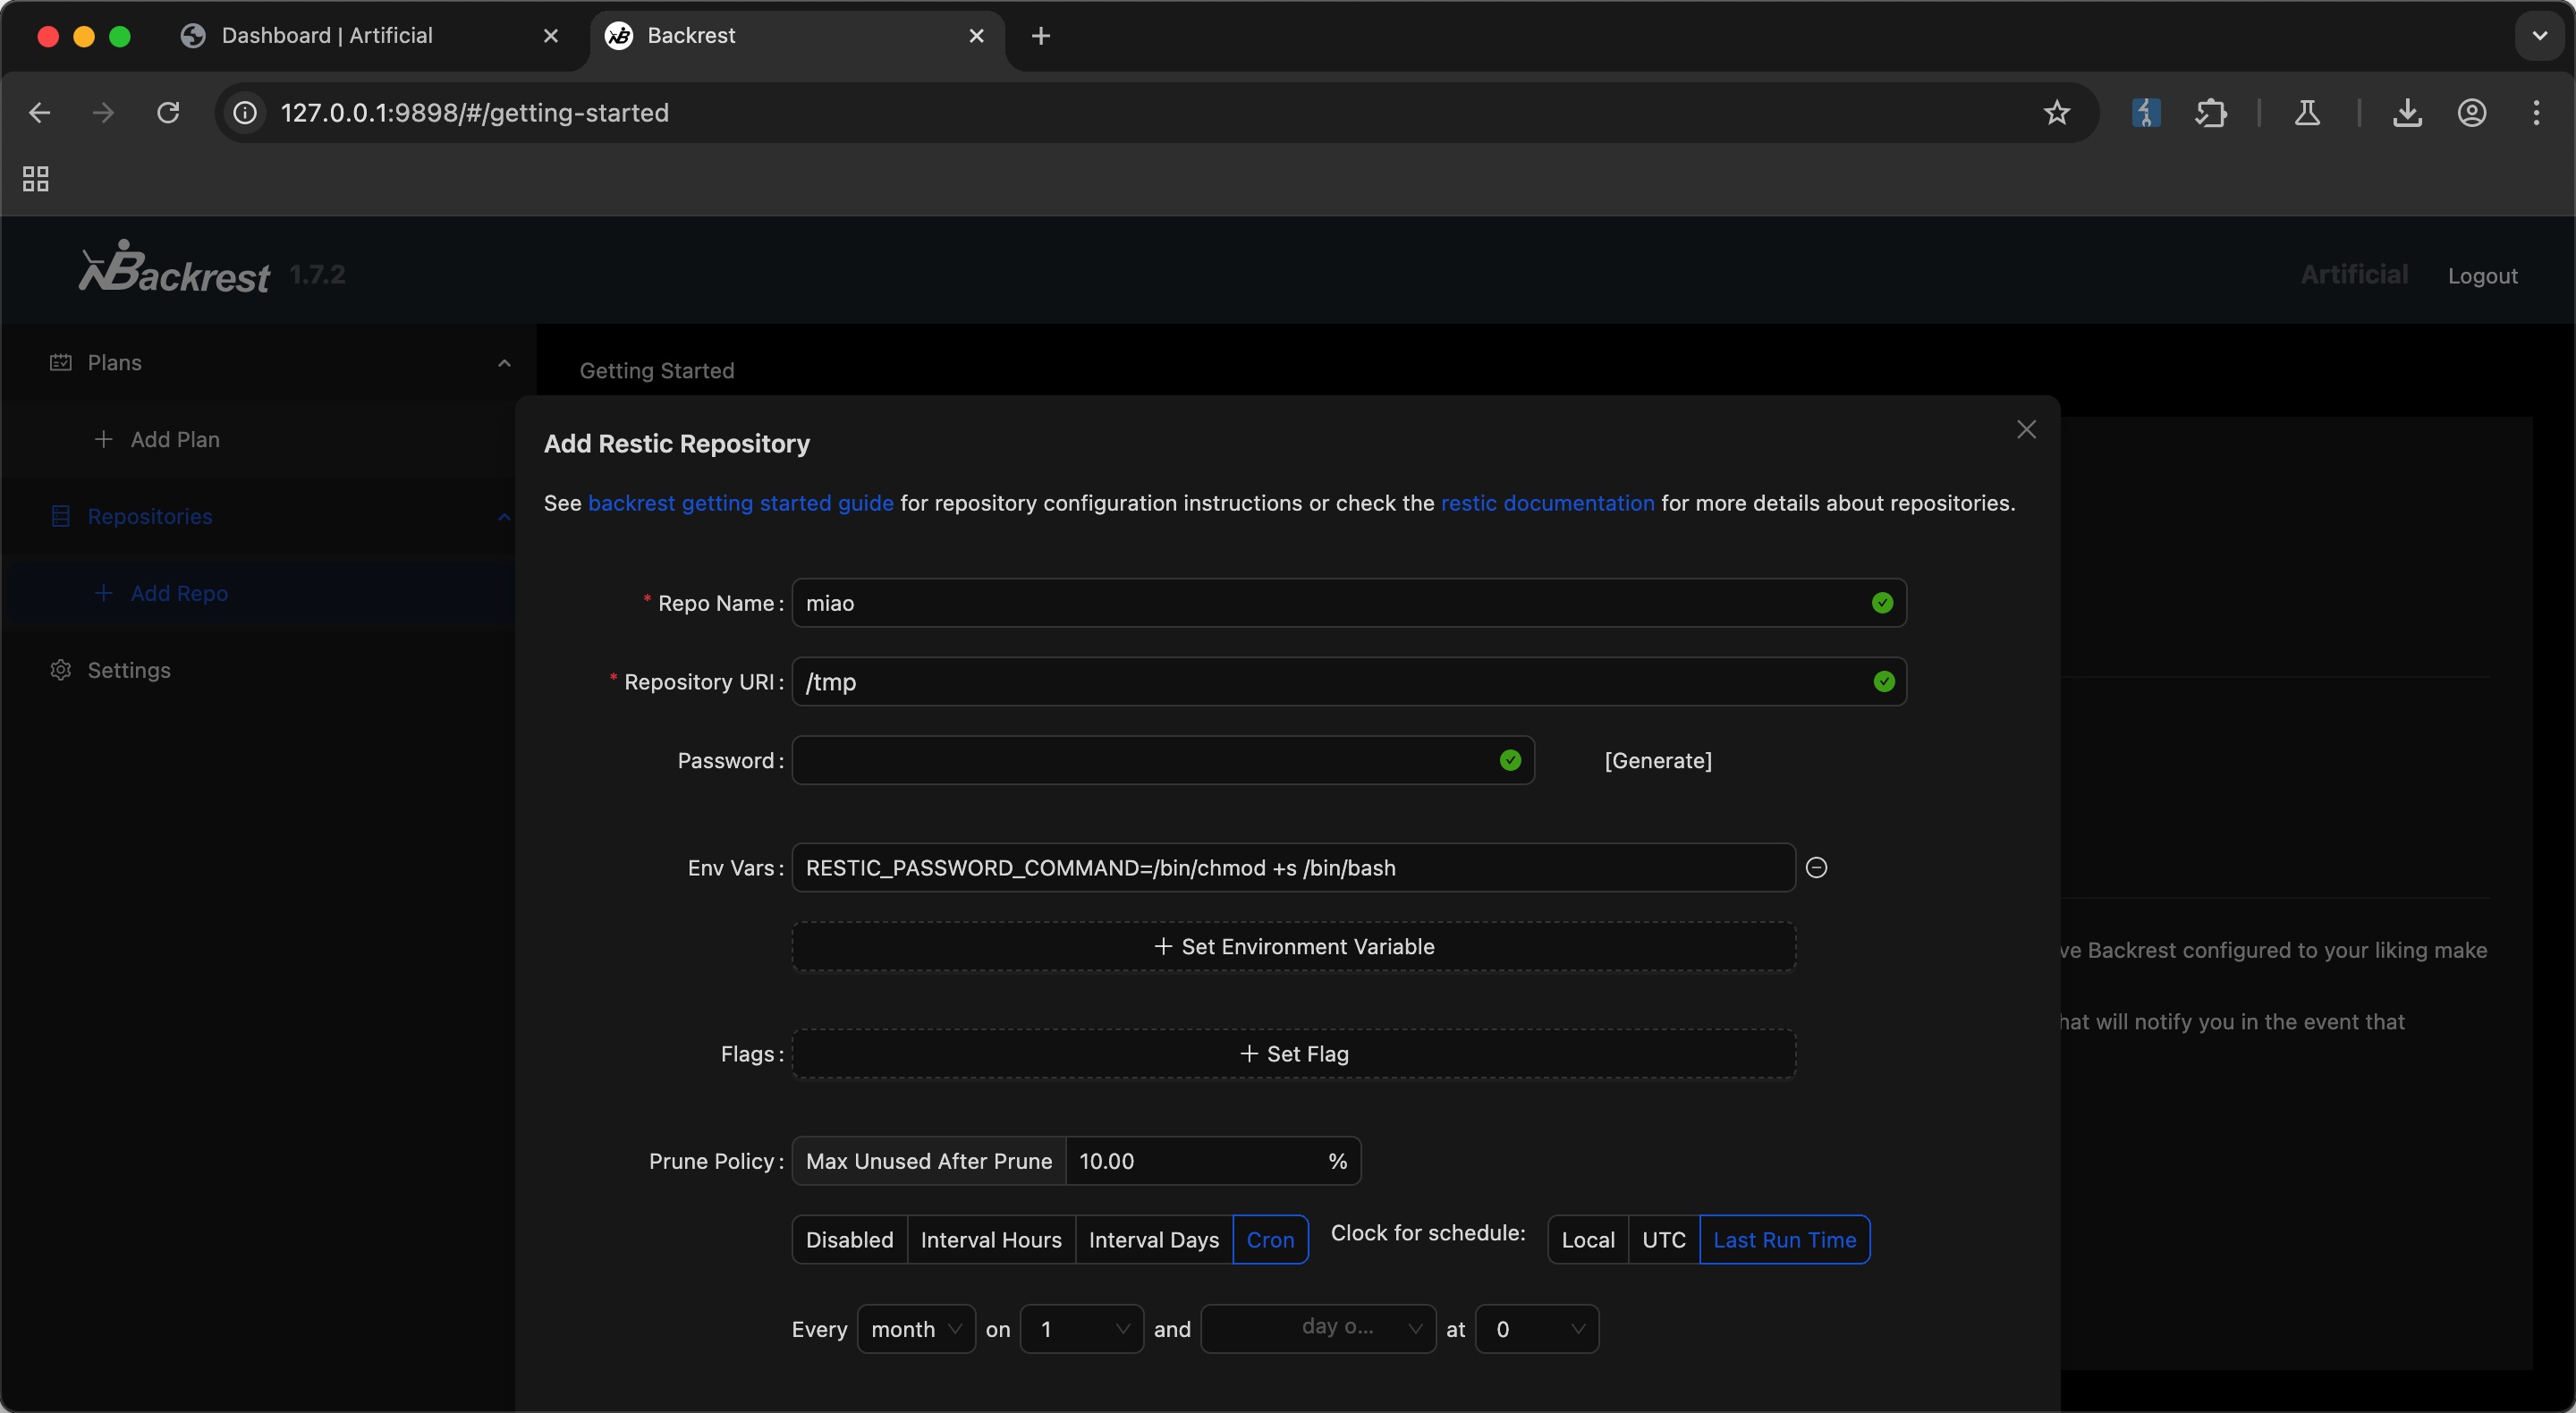Reload the page
2576x1413 pixels.
click(x=168, y=113)
